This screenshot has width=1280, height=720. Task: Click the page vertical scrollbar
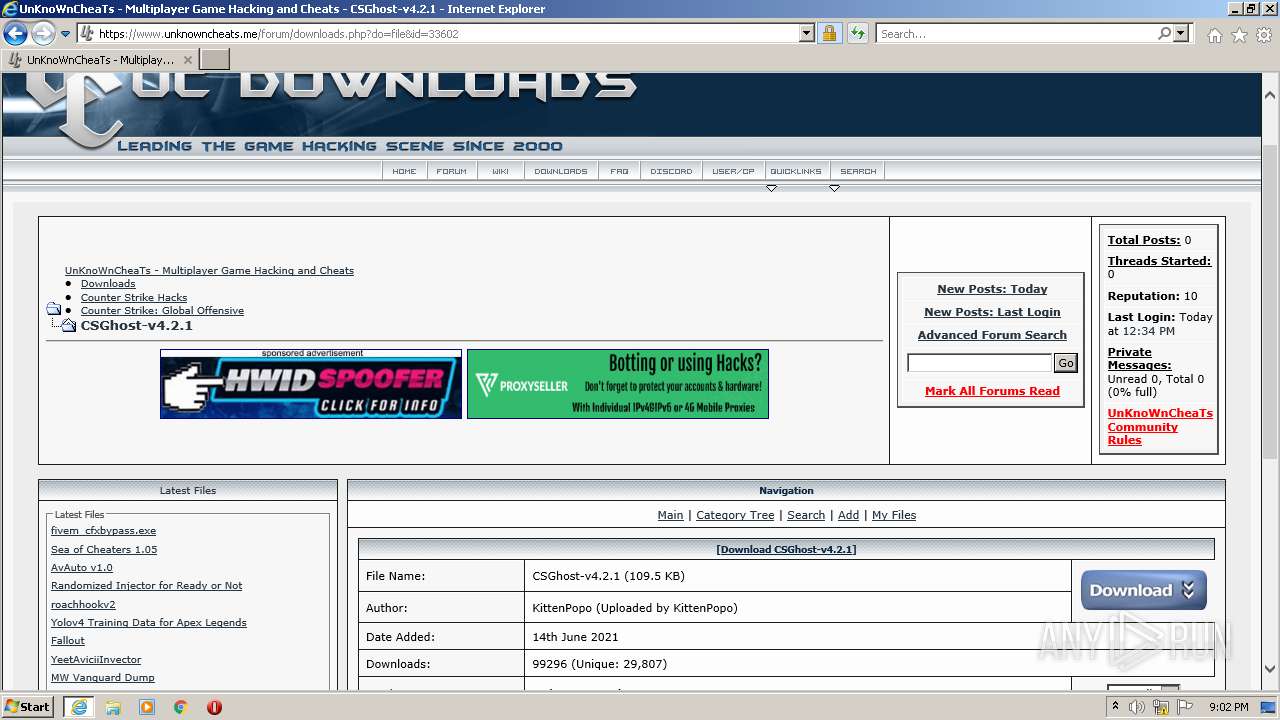[x=1270, y=300]
